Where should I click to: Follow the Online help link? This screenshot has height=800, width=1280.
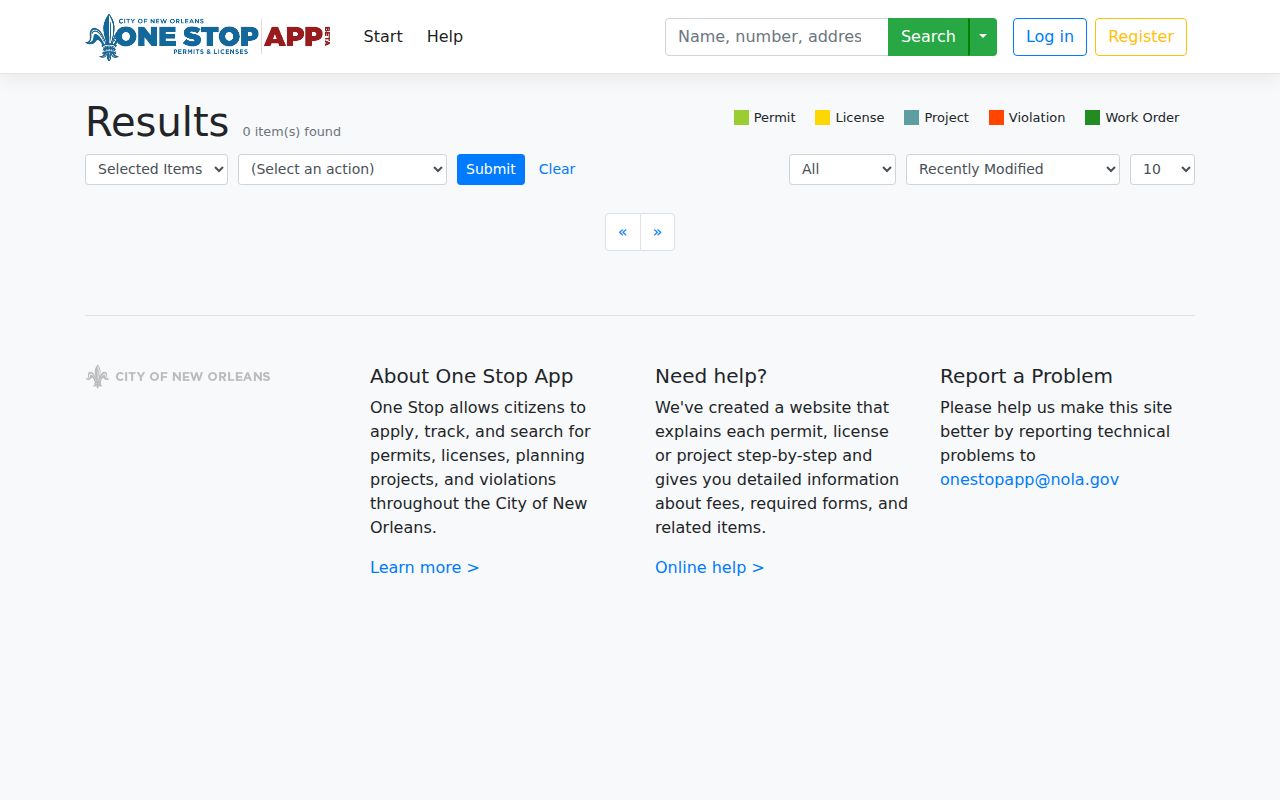[710, 567]
